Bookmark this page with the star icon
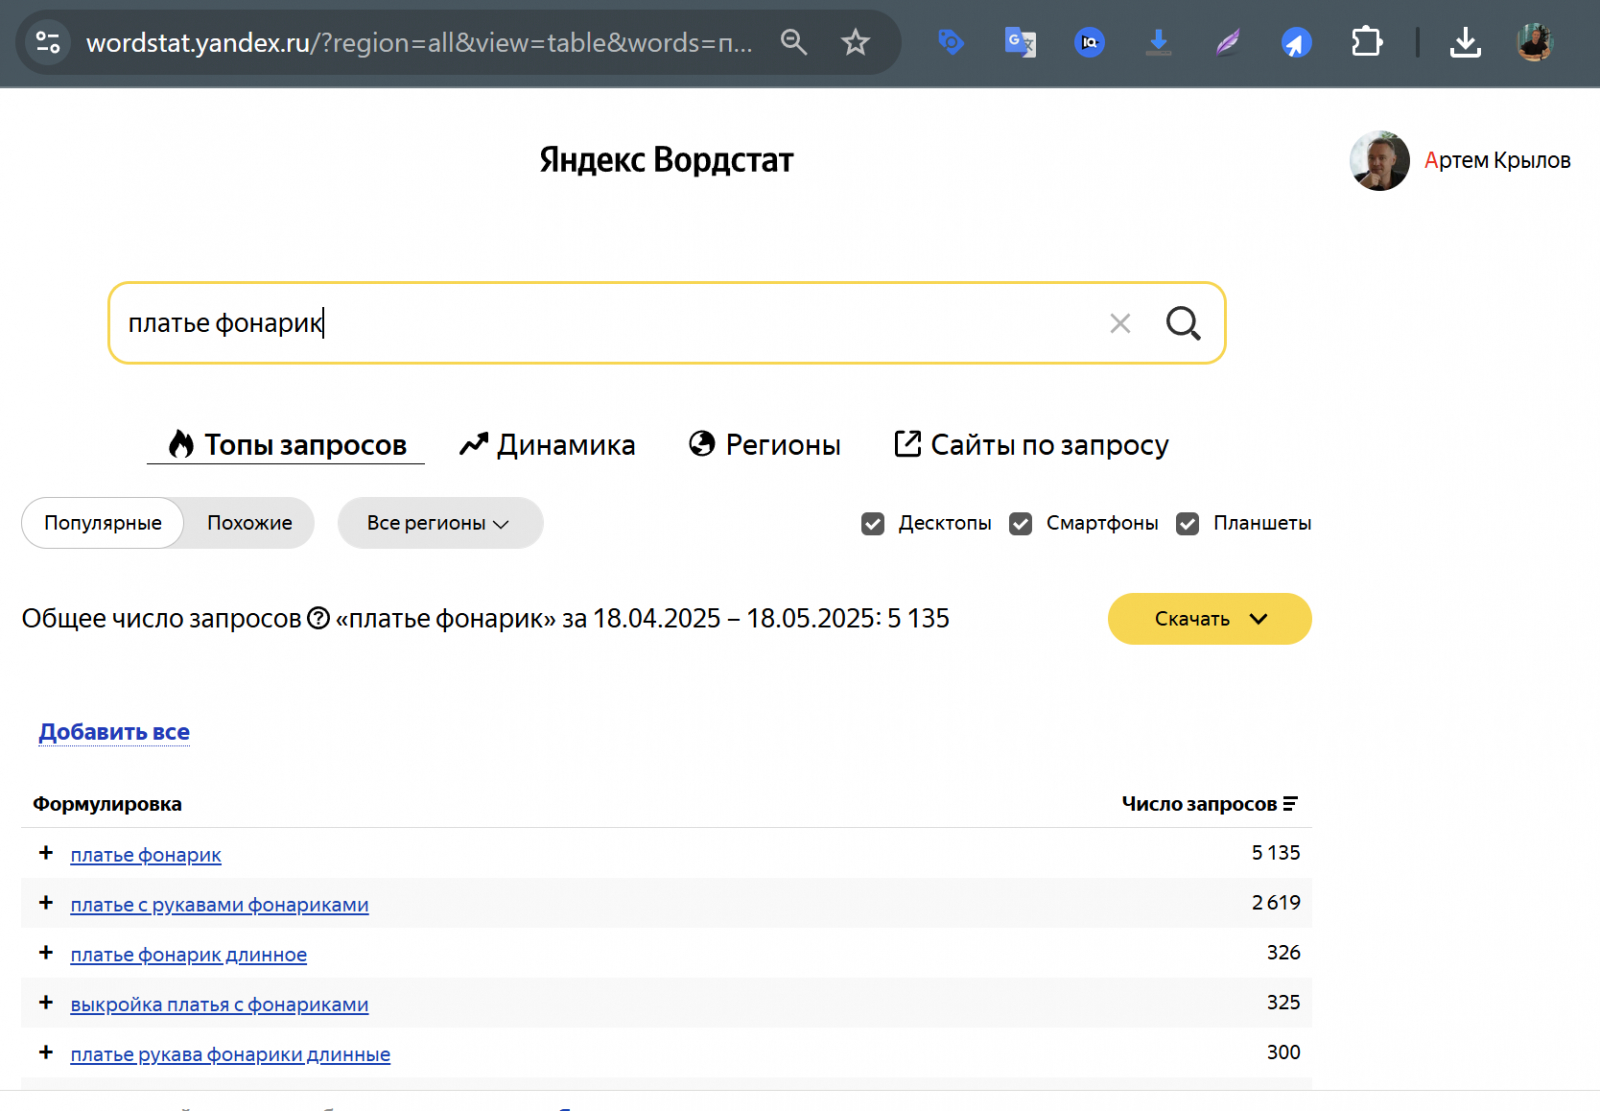The image size is (1600, 1111). point(855,42)
